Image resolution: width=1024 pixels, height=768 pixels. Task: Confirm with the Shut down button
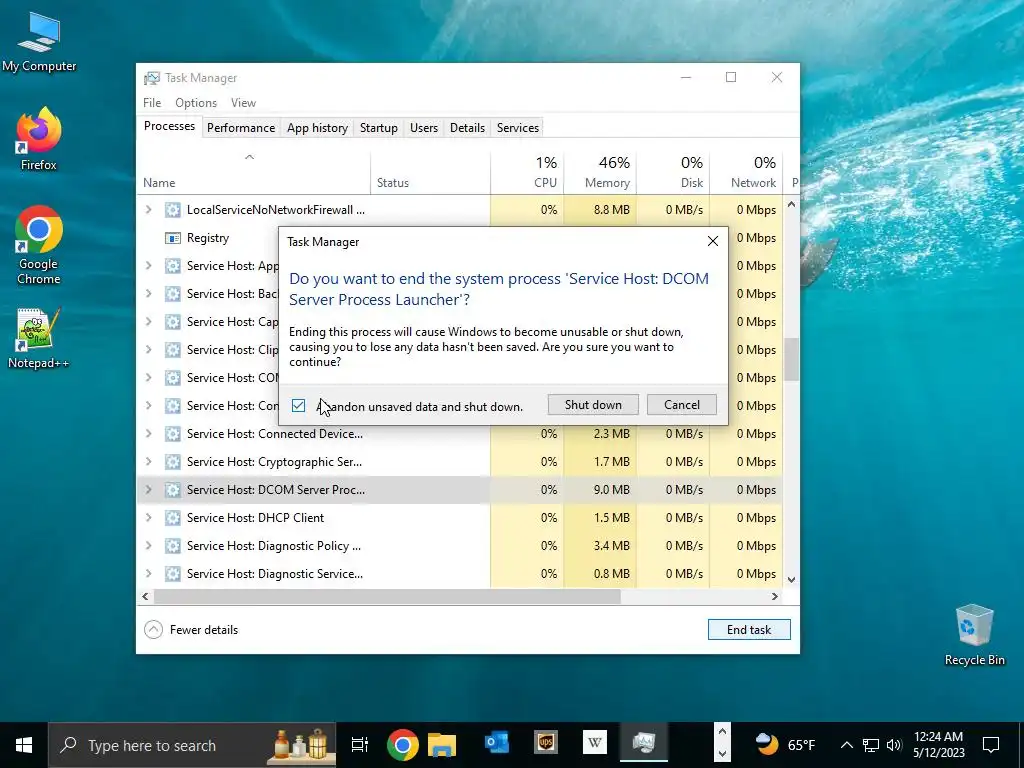pos(593,405)
